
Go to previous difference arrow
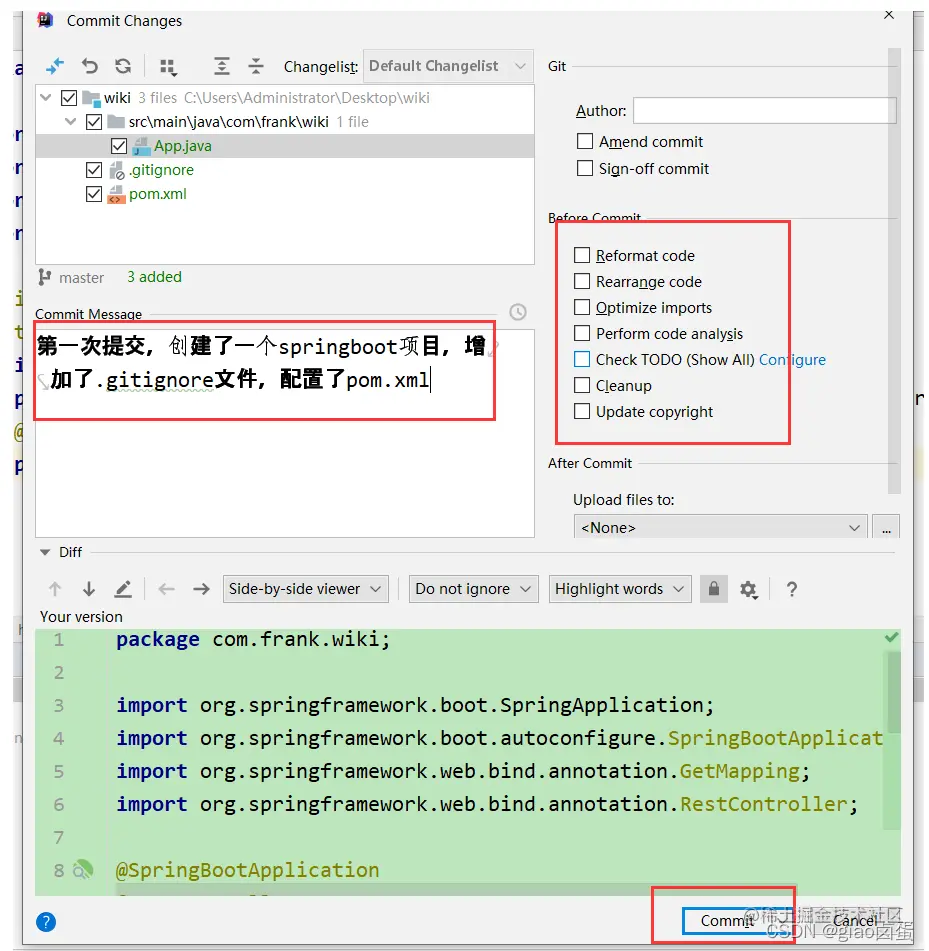[55, 589]
